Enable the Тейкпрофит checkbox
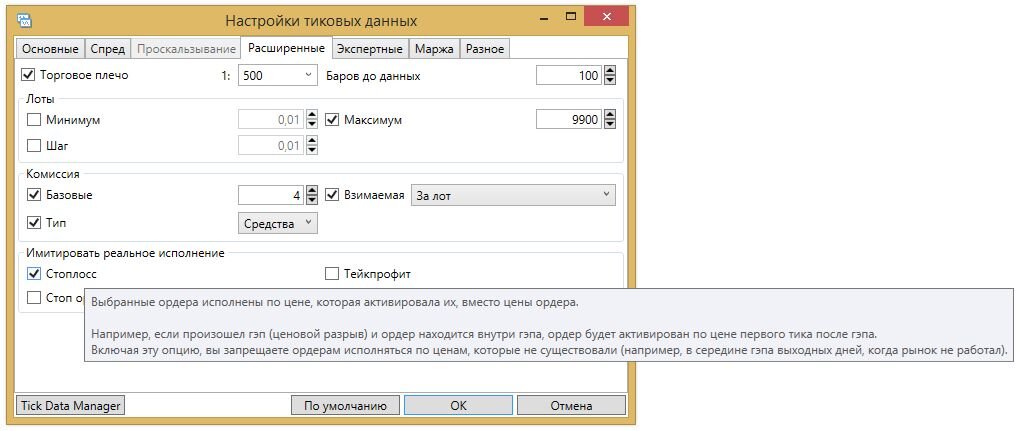 pyautogui.click(x=331, y=274)
